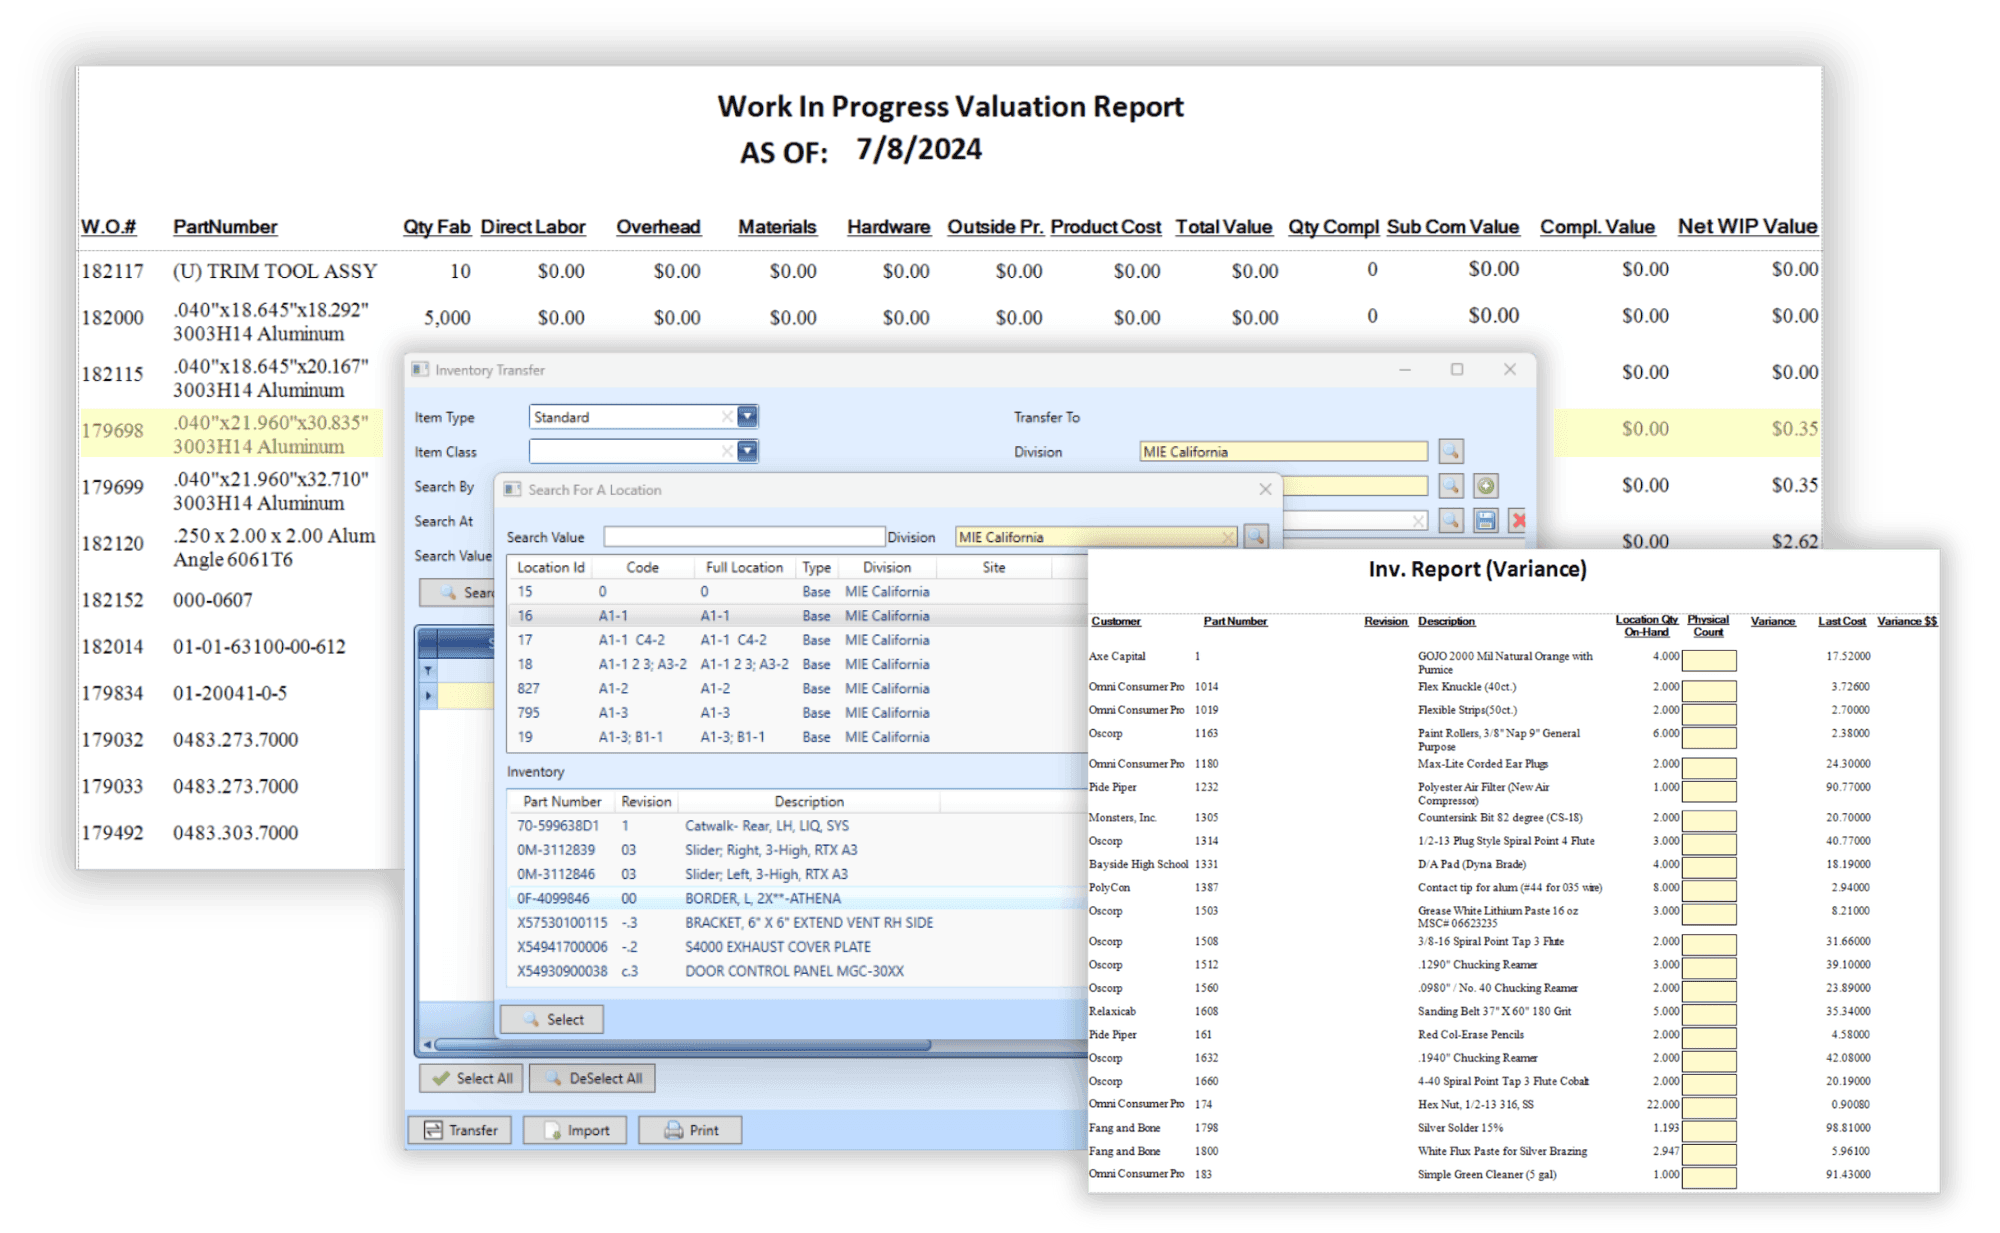Click the Physical Count box for Axe Capital
The image size is (2000, 1233).
click(x=1709, y=660)
